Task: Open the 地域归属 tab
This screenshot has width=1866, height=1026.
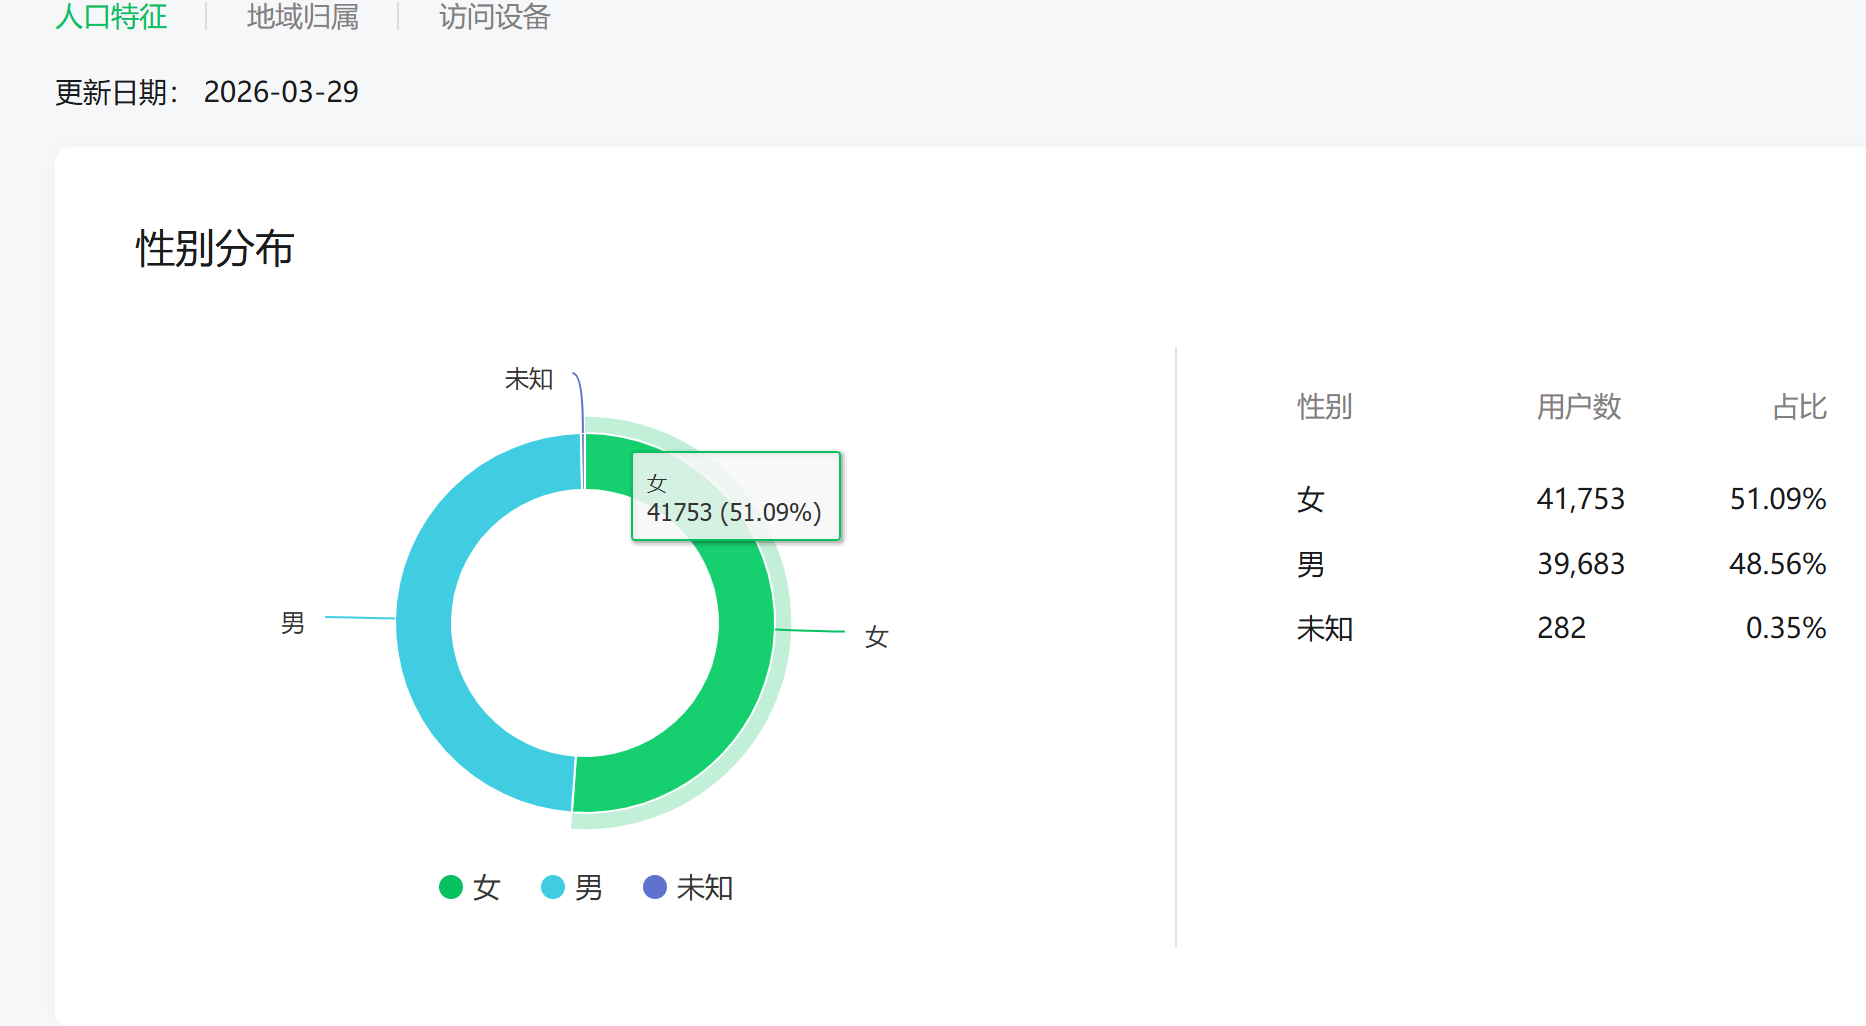Action: pos(302,17)
